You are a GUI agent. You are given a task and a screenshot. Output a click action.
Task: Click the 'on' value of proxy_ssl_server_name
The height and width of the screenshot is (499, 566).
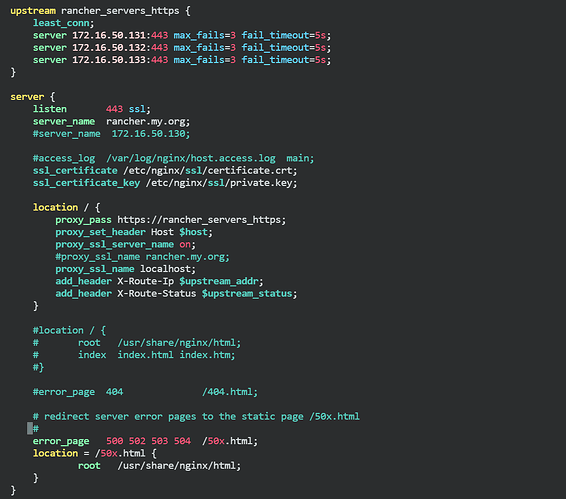(x=185, y=244)
